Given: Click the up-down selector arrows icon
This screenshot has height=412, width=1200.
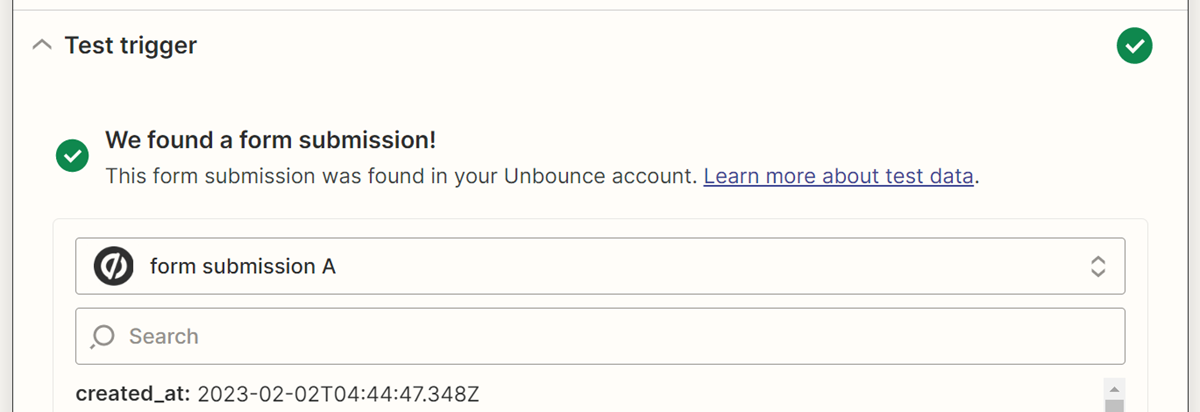Looking at the screenshot, I should point(1097,266).
